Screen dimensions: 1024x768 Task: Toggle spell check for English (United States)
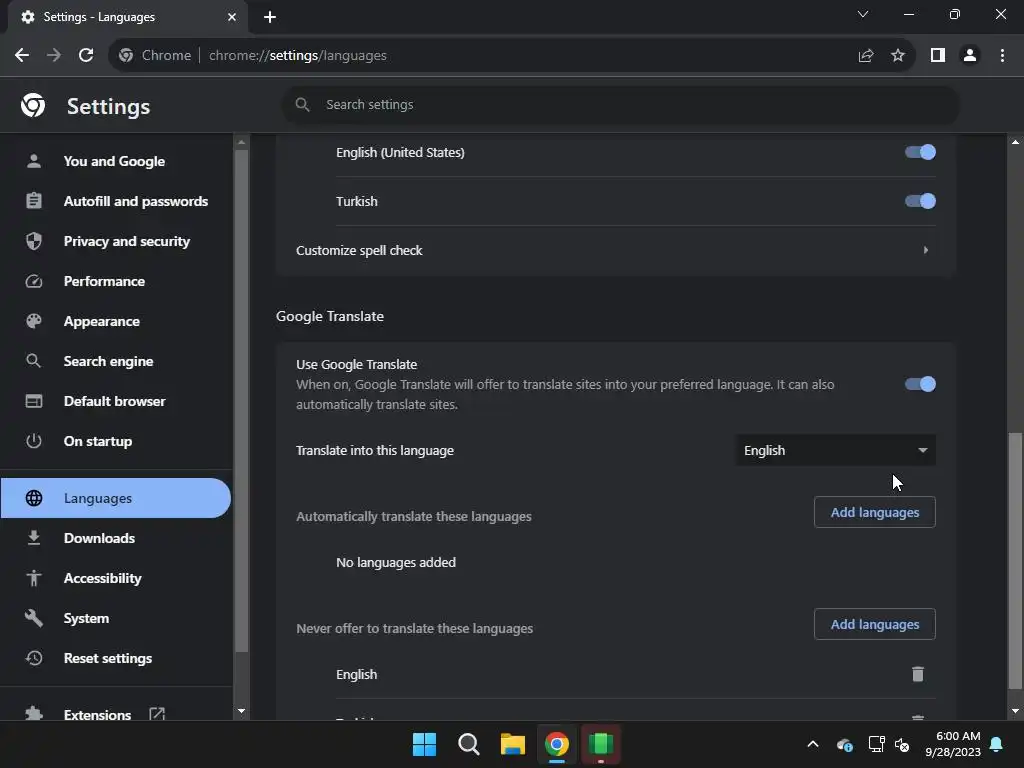pos(920,152)
